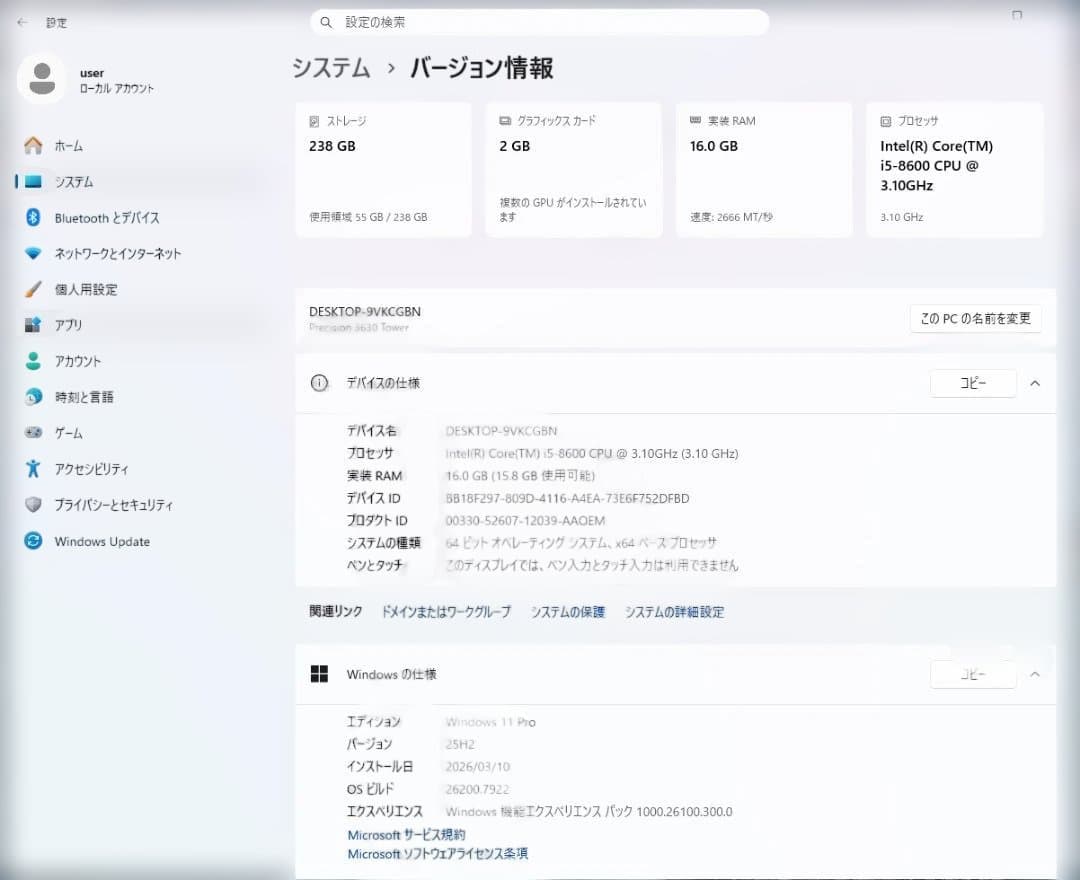Click the 実装 RAM card icon
The width and height of the screenshot is (1080, 880).
695,121
